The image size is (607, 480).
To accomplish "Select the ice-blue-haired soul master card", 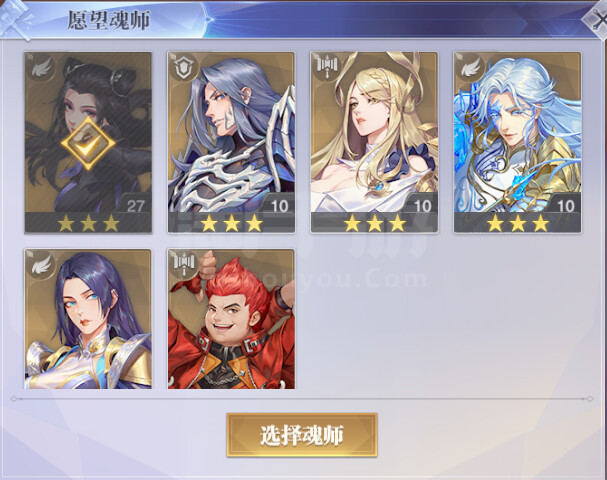I will point(518,142).
